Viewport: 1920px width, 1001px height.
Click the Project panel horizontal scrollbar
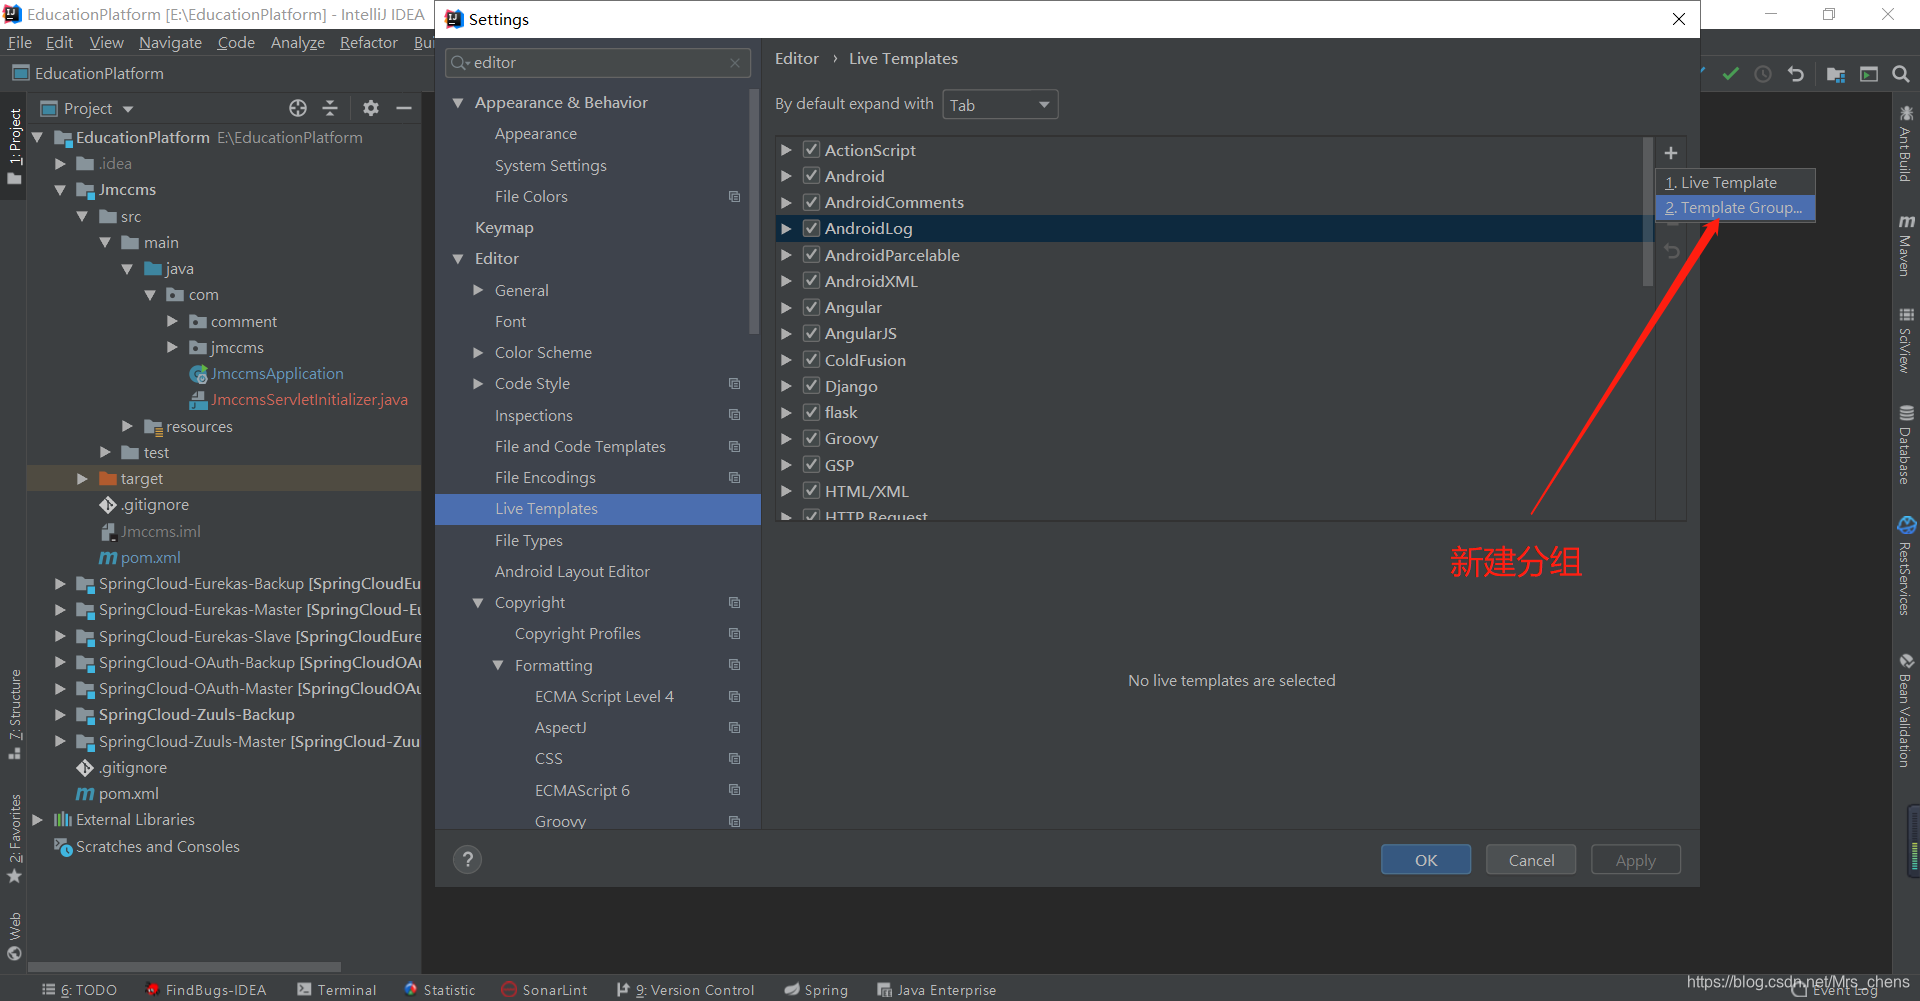pyautogui.click(x=184, y=967)
